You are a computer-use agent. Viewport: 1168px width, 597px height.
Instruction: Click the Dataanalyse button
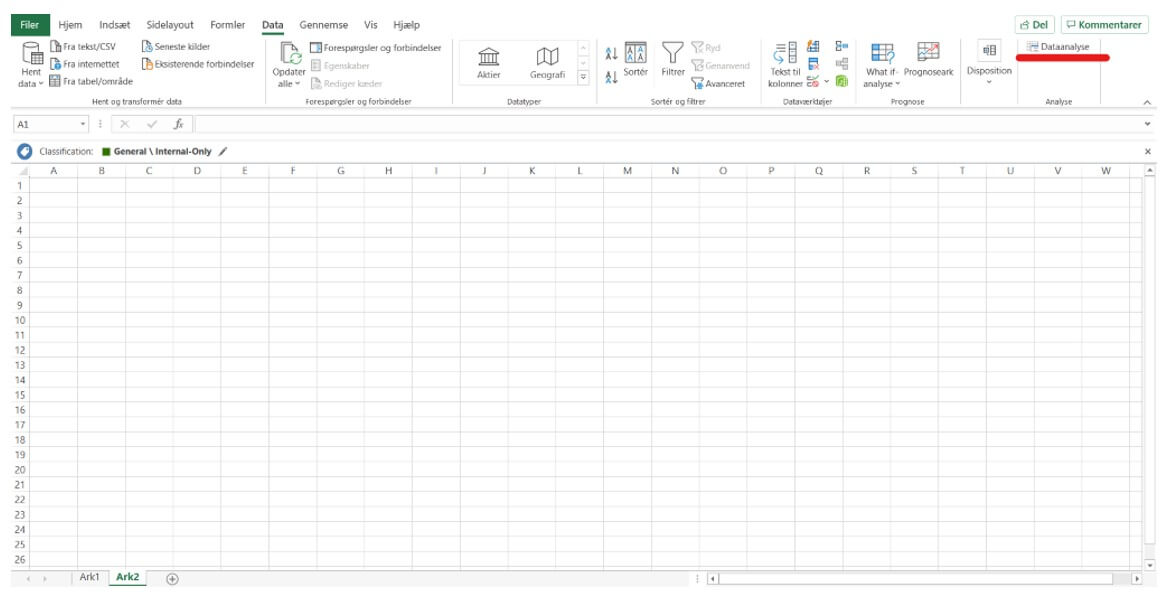1058,47
